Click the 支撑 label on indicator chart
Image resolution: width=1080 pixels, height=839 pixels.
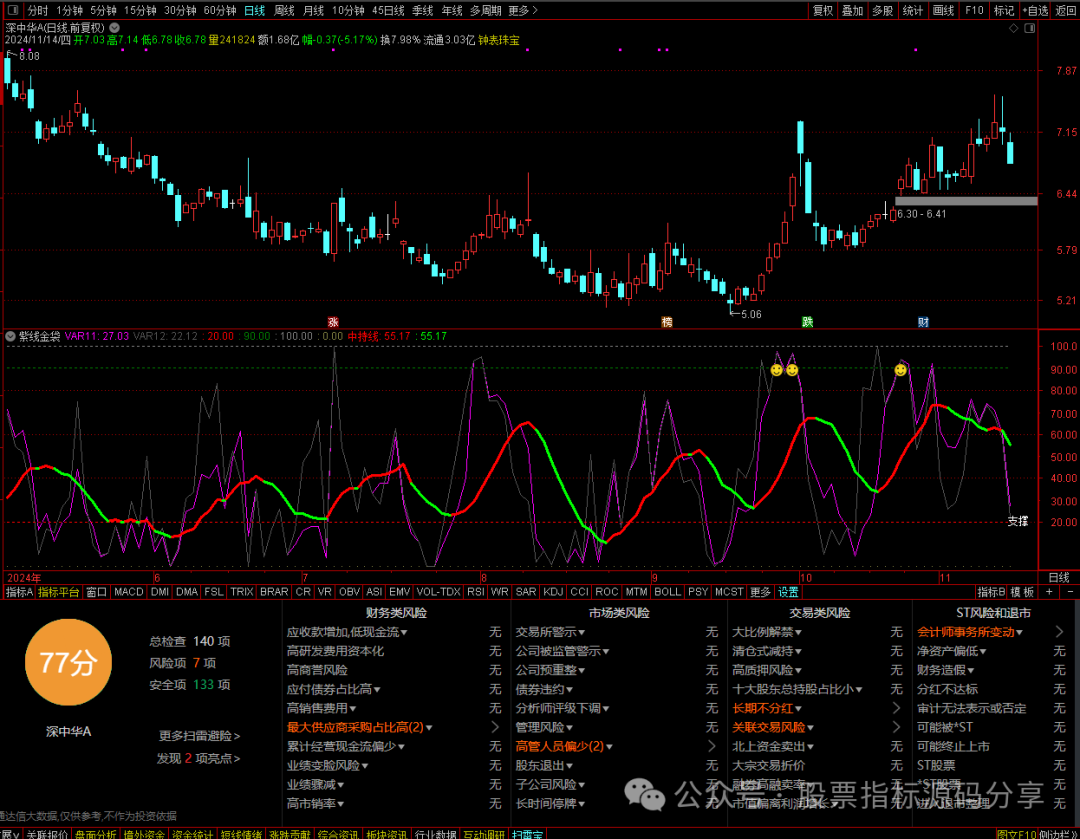[x=1018, y=521]
